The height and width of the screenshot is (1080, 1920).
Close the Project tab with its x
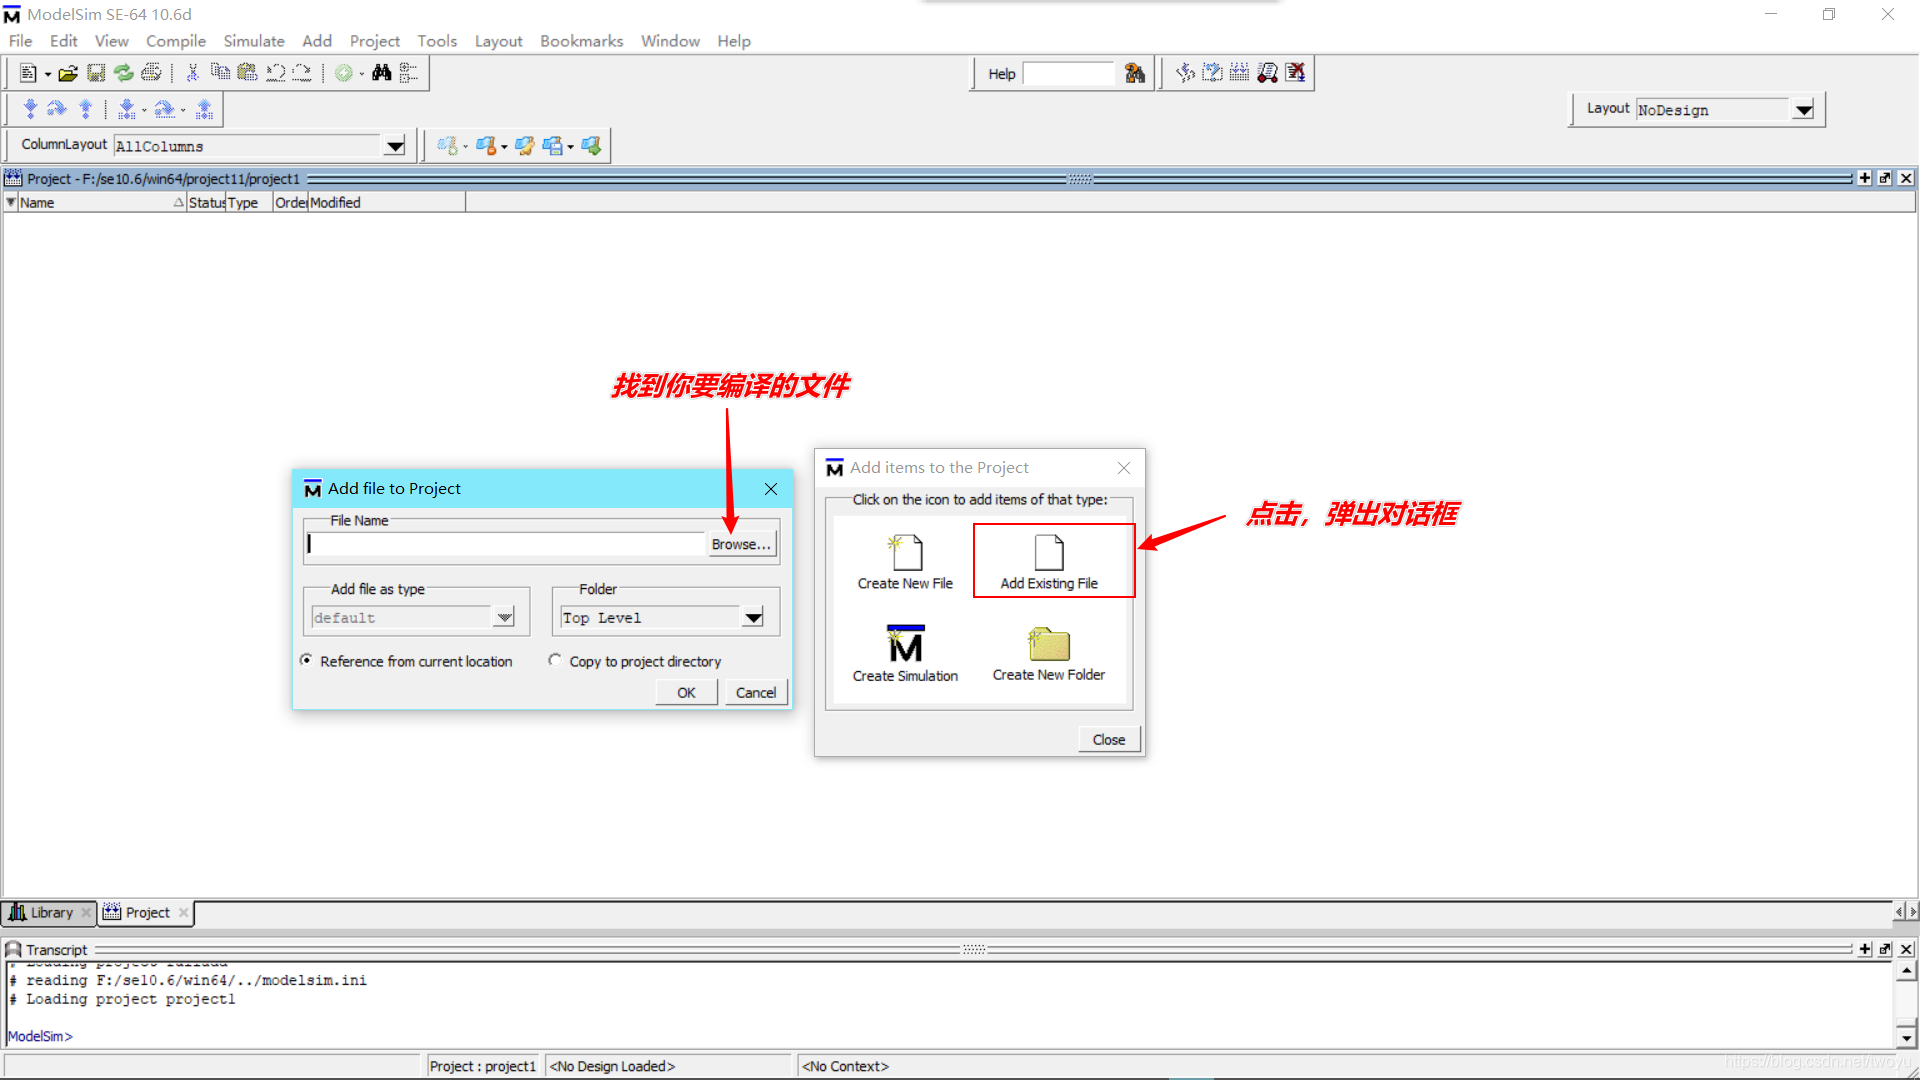point(183,912)
